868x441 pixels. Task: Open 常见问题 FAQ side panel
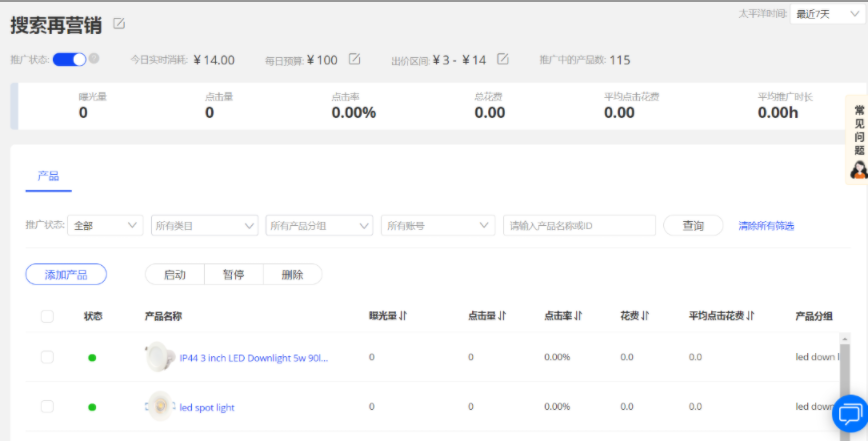[x=857, y=140]
